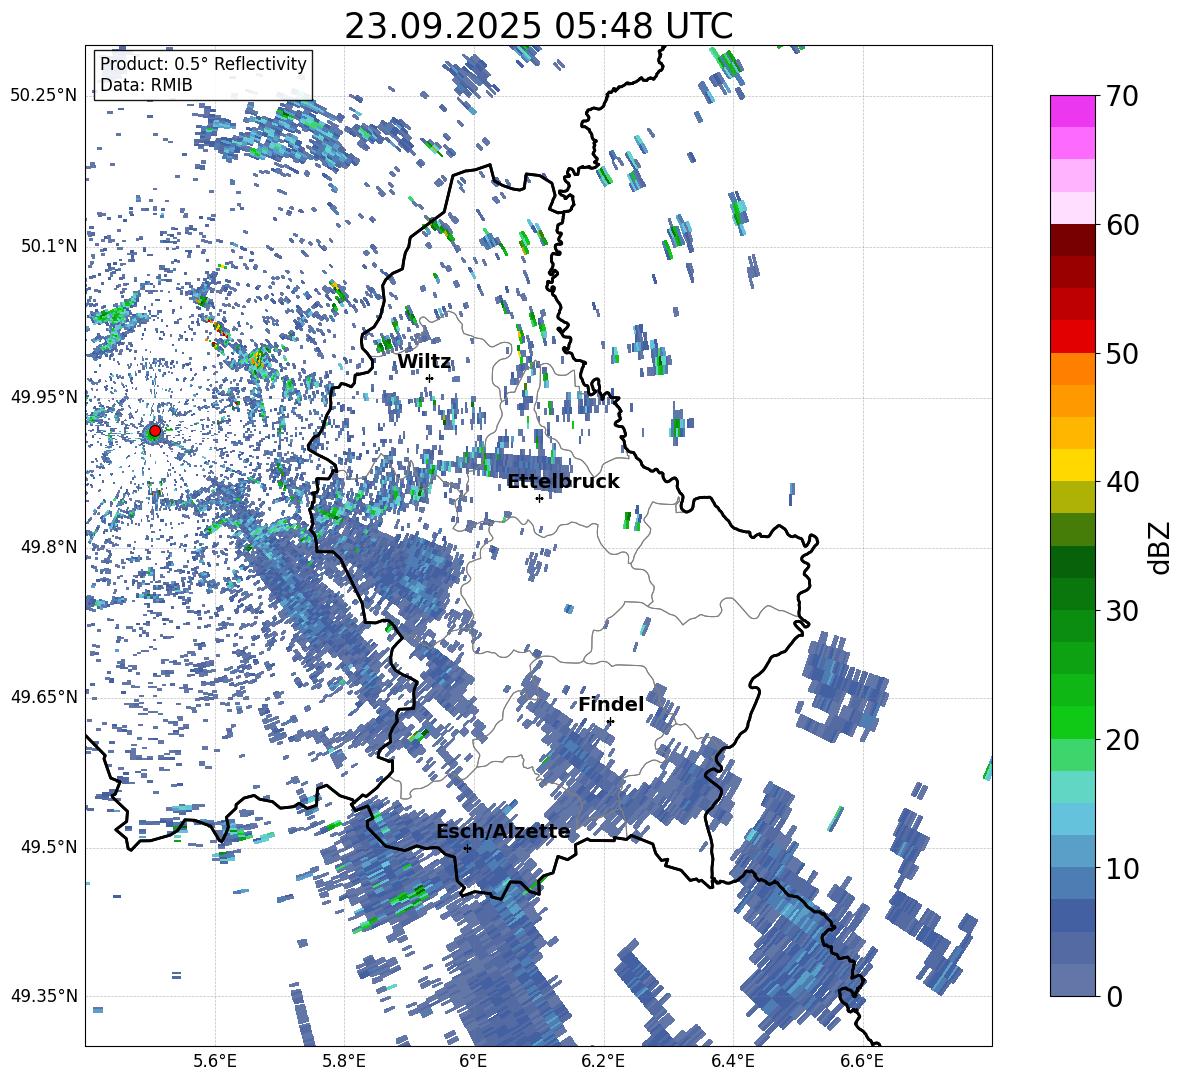Click the colorbar tick label 40
Viewport: 1184px width, 1081px height.
pos(1122,482)
